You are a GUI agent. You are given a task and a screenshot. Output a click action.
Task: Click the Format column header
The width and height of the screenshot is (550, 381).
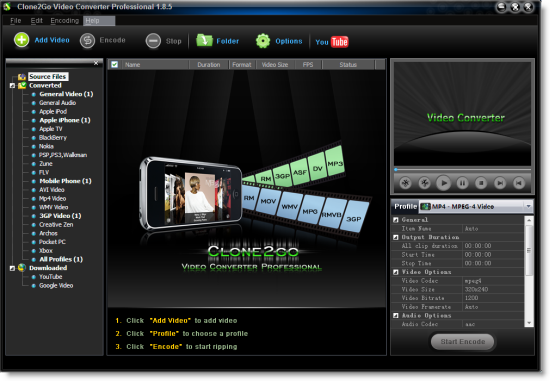[242, 65]
